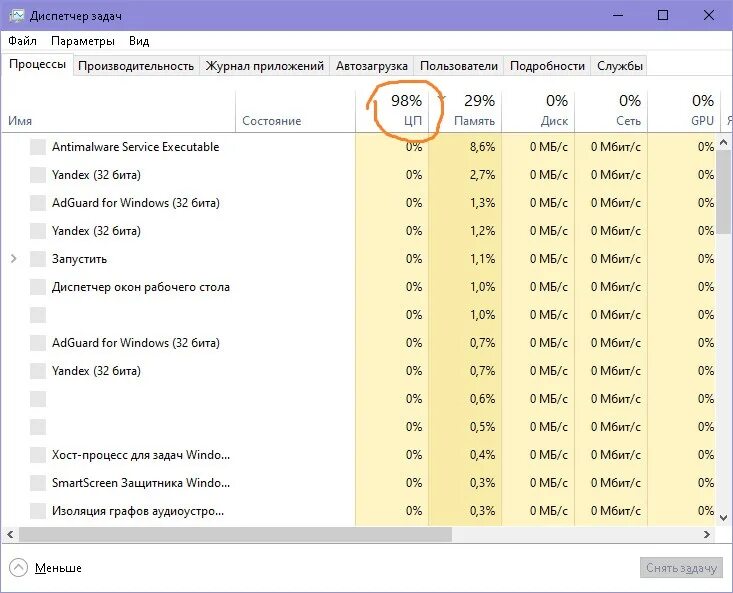
Task: Sort processes by GPU column
Action: click(x=684, y=111)
